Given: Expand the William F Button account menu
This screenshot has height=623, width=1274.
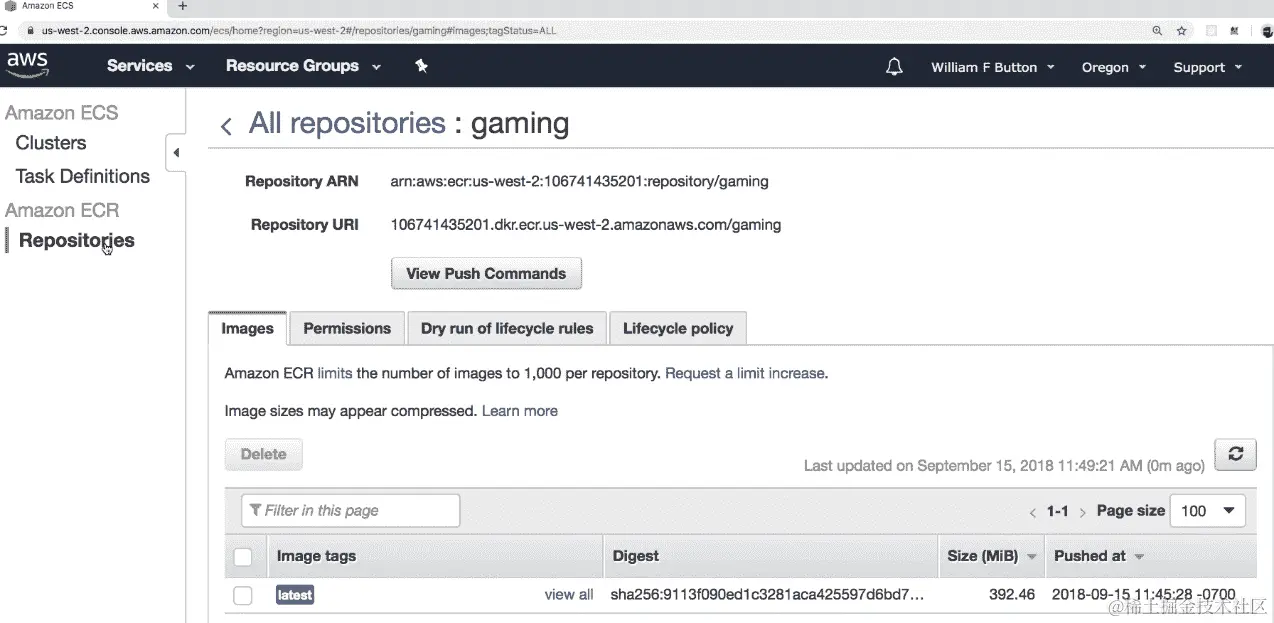Looking at the screenshot, I should click(992, 67).
